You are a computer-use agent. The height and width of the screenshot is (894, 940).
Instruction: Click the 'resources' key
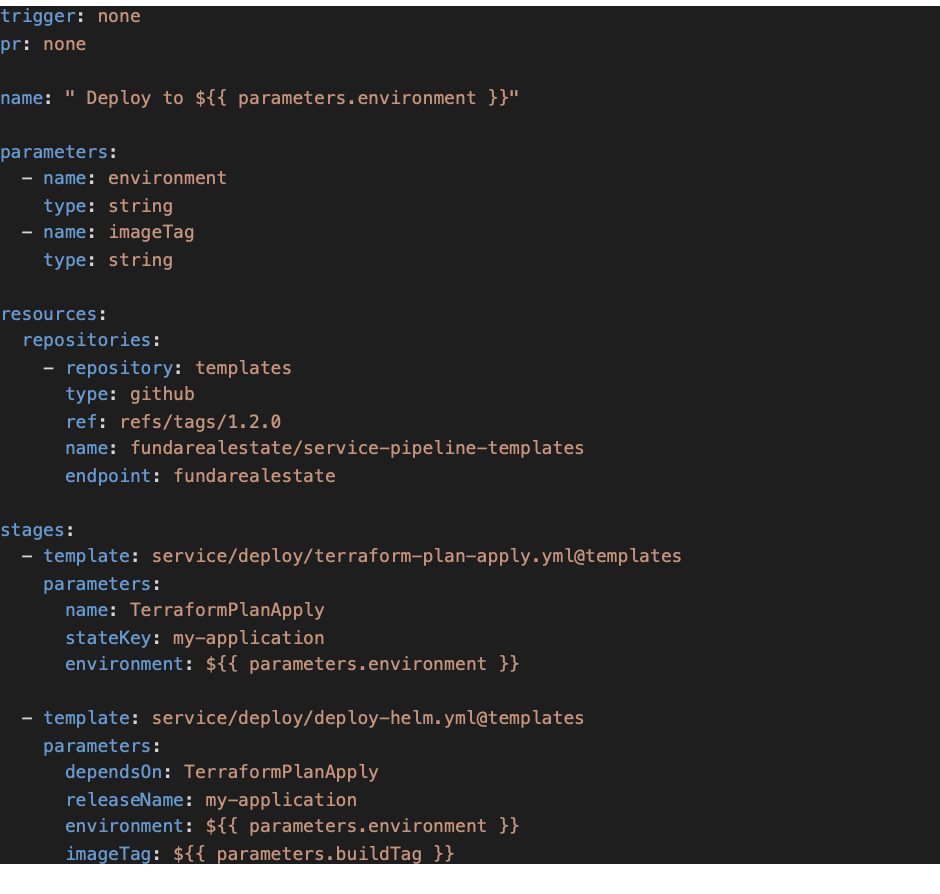tap(49, 314)
